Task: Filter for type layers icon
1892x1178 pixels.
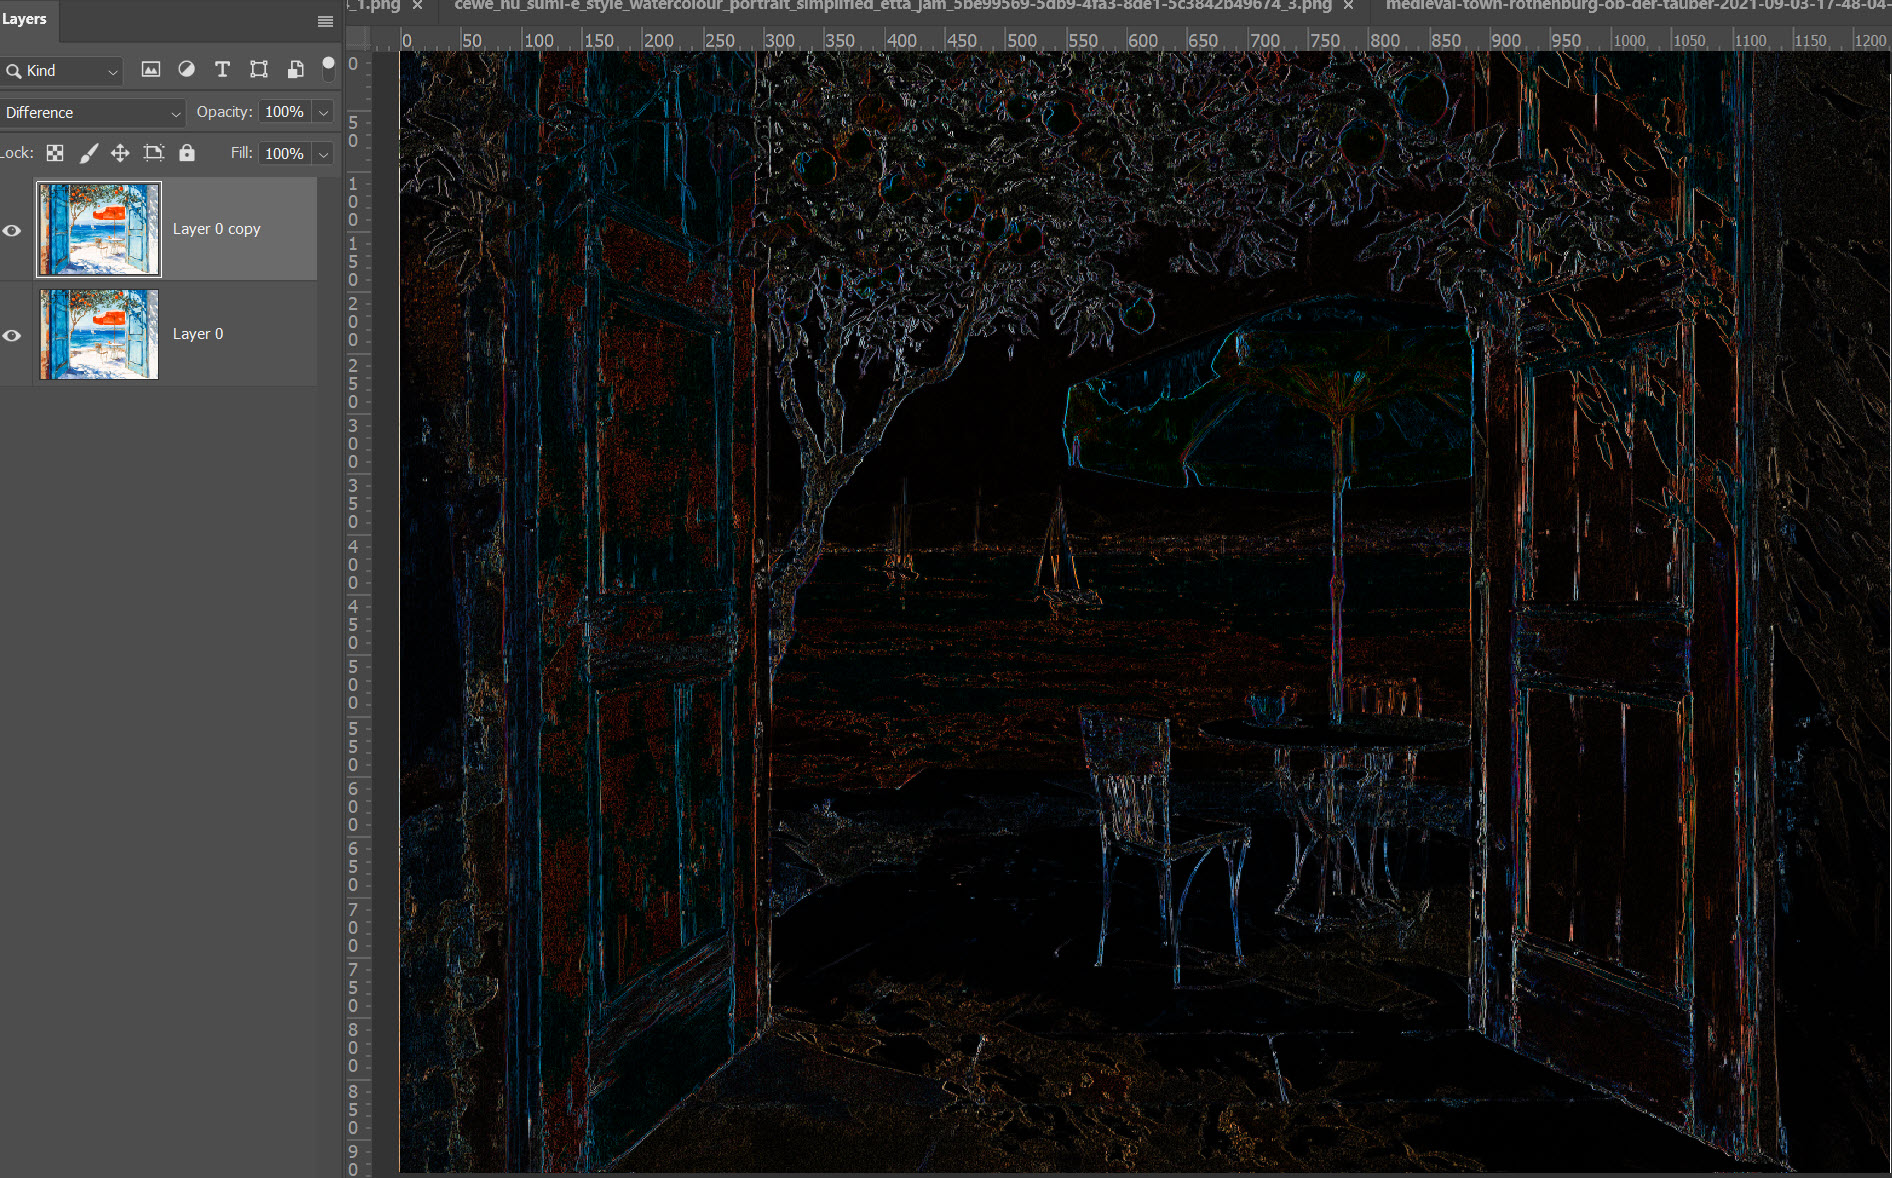Action: pyautogui.click(x=222, y=70)
